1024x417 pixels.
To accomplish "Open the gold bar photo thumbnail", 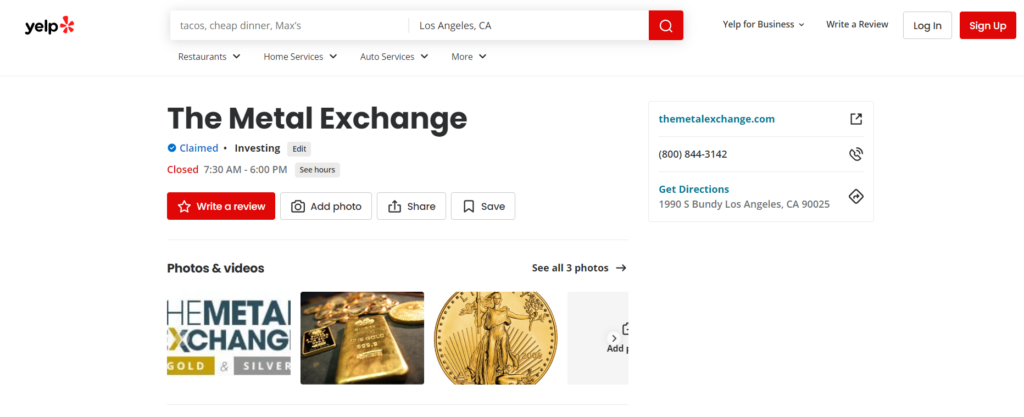I will click(362, 338).
